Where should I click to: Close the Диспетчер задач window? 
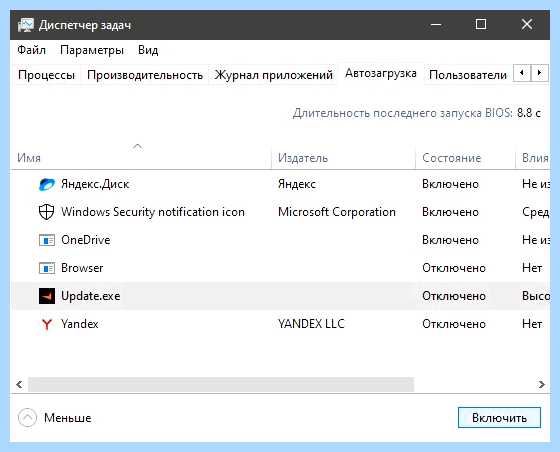click(527, 25)
